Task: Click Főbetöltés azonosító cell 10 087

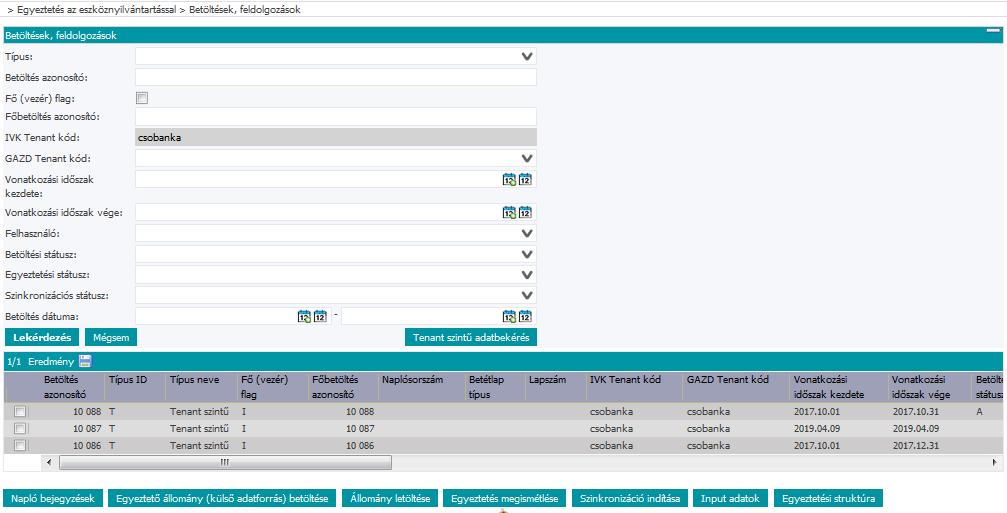Action: 360,428
